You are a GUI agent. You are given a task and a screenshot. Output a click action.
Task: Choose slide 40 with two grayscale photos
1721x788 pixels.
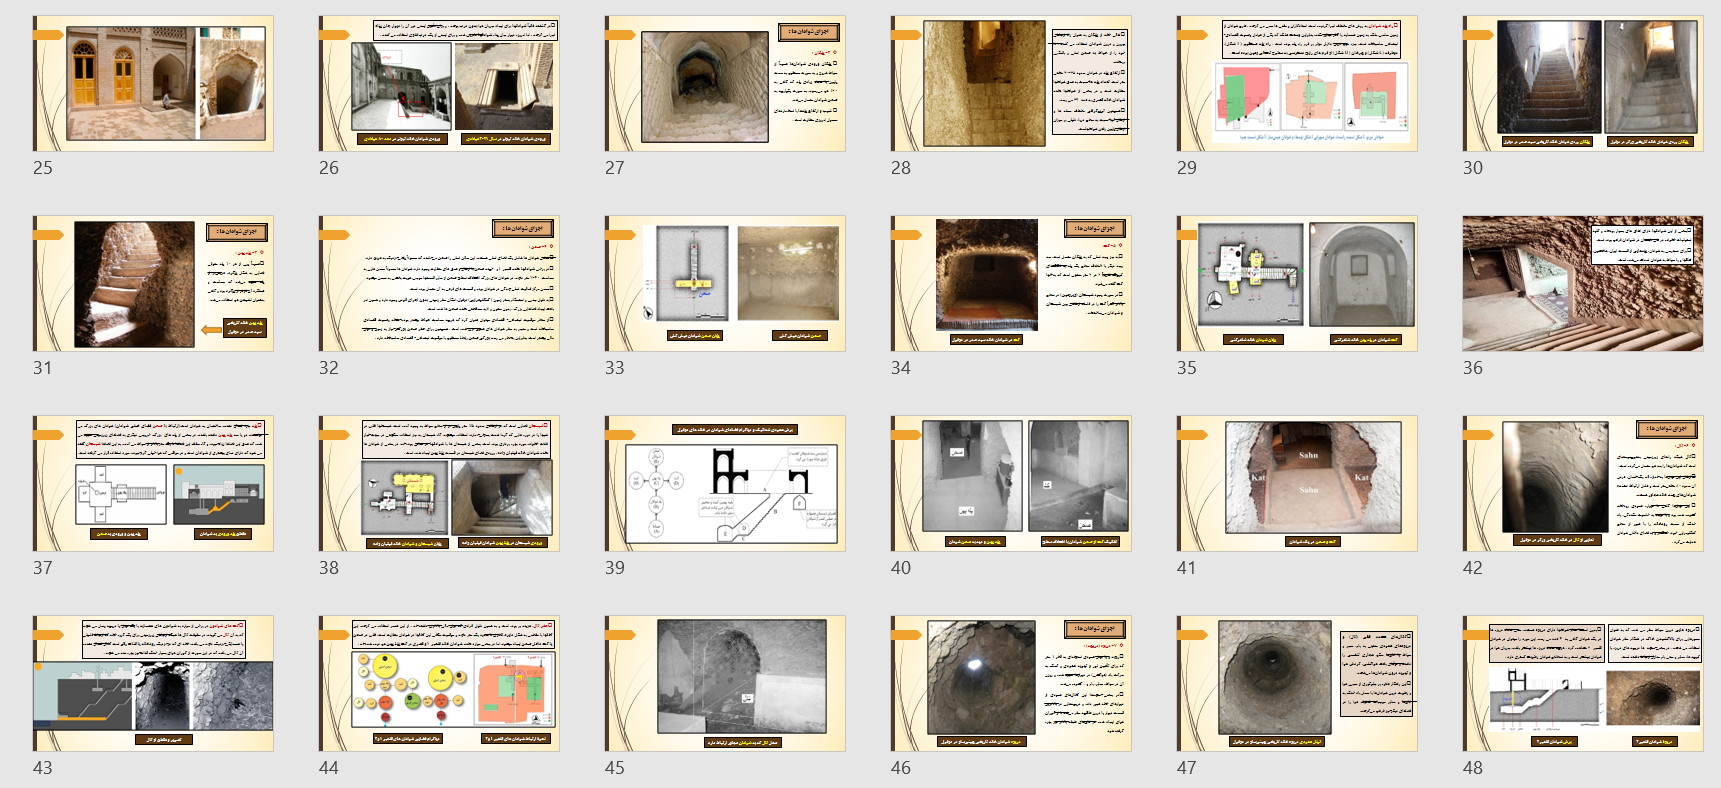pos(1011,483)
